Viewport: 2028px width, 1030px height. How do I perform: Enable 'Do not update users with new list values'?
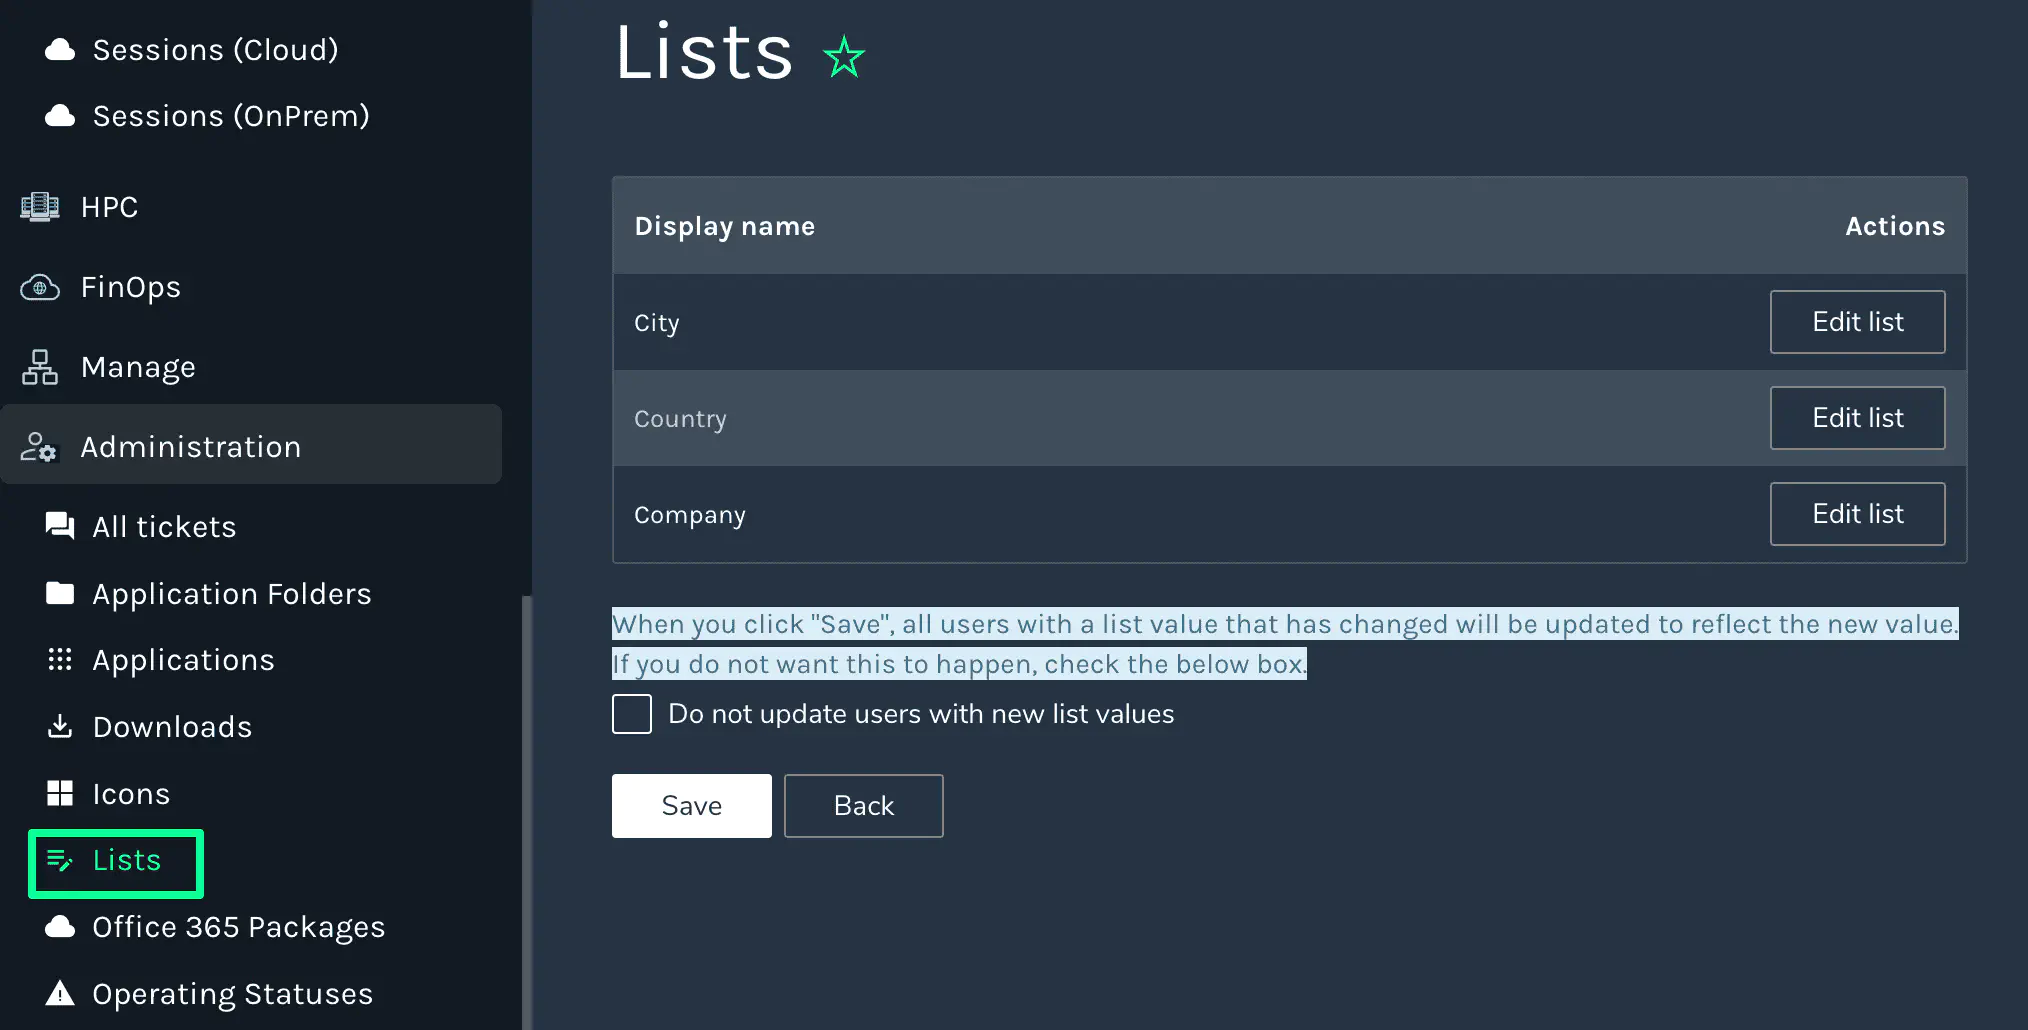pyautogui.click(x=631, y=713)
